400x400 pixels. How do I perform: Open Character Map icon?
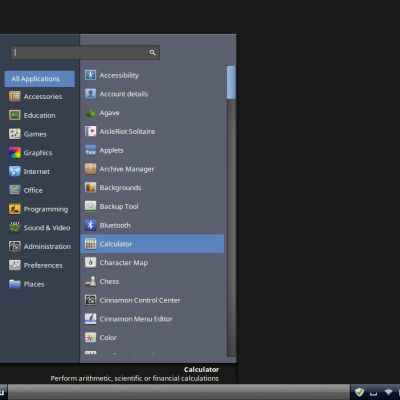click(x=90, y=262)
